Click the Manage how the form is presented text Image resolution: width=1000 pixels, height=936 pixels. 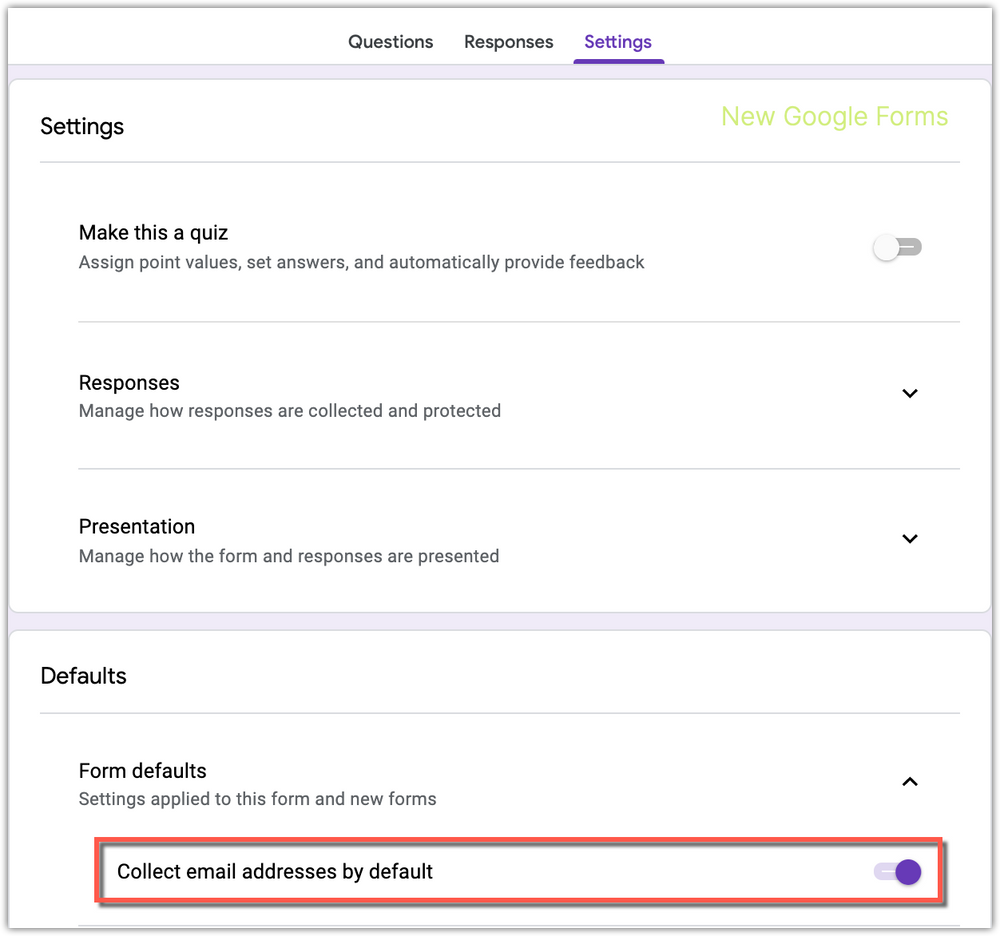click(x=288, y=556)
